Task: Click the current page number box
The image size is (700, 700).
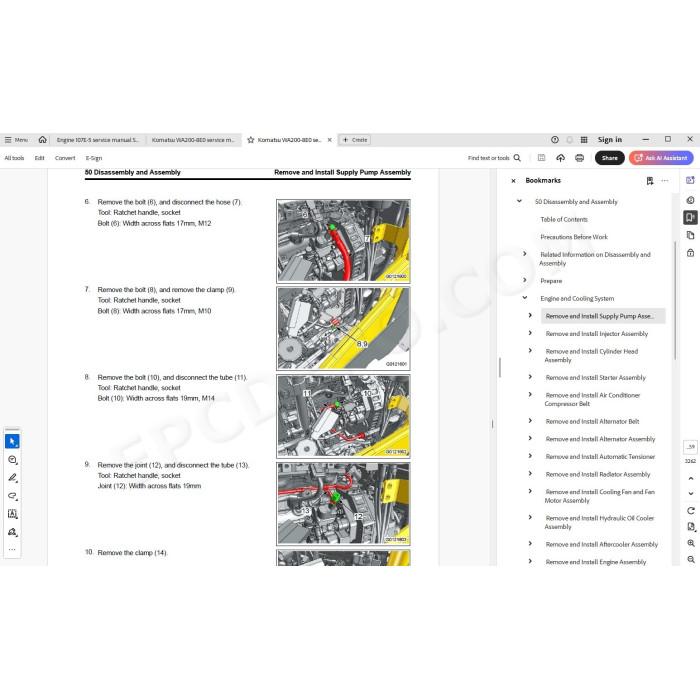Action: pos(690,447)
